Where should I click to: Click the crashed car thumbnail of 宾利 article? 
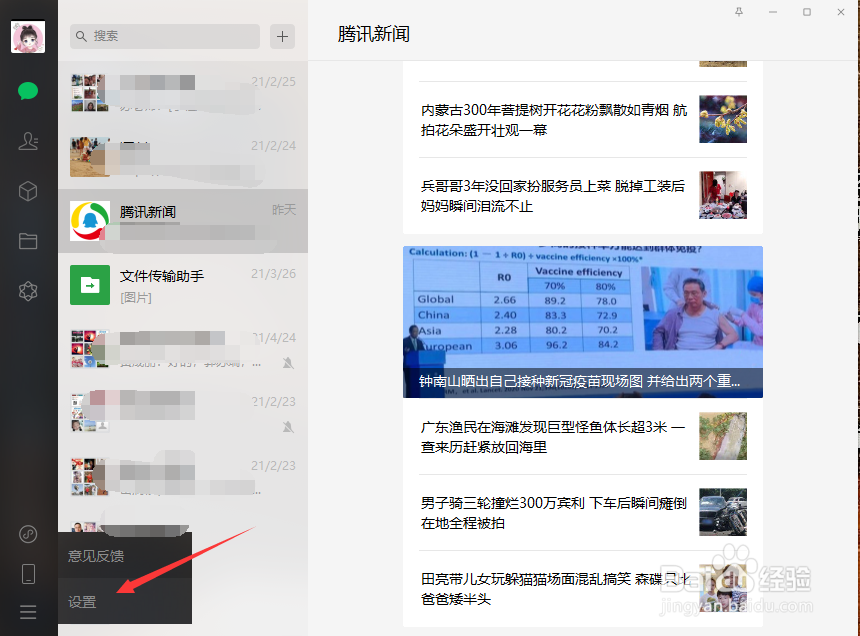(x=723, y=512)
